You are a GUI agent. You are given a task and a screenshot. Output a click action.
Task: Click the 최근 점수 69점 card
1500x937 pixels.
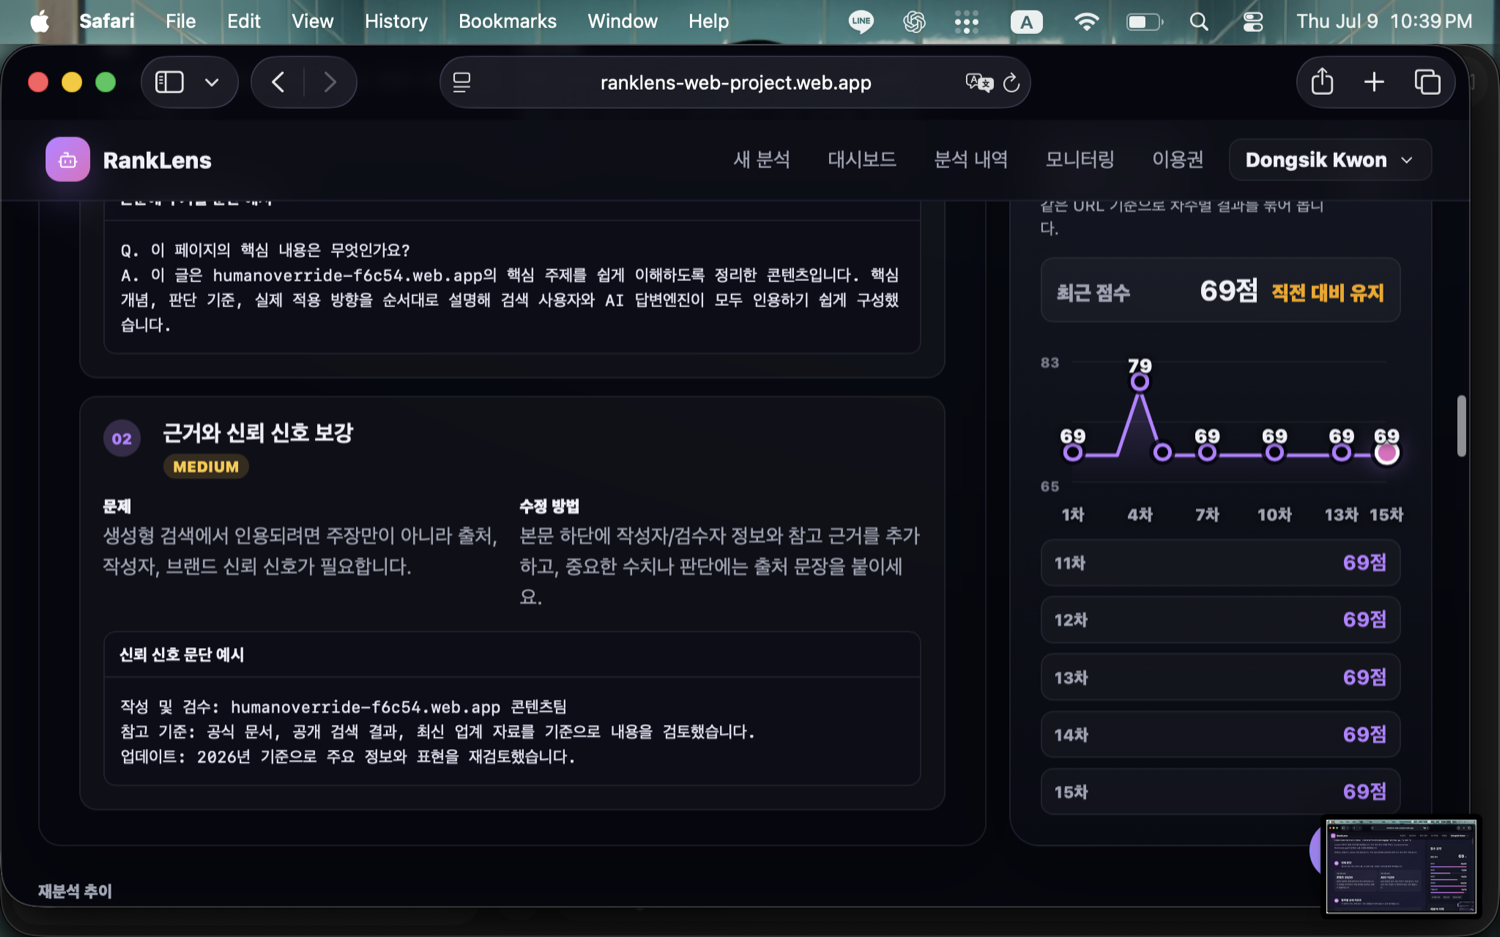point(1220,291)
